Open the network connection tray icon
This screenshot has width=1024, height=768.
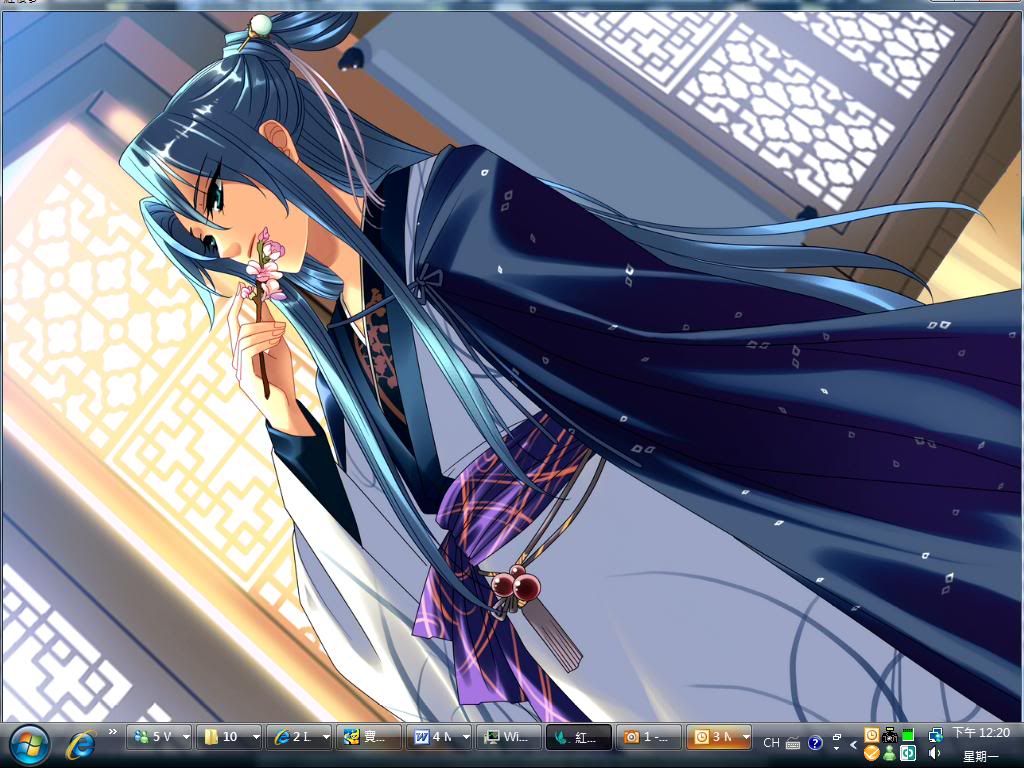[936, 735]
